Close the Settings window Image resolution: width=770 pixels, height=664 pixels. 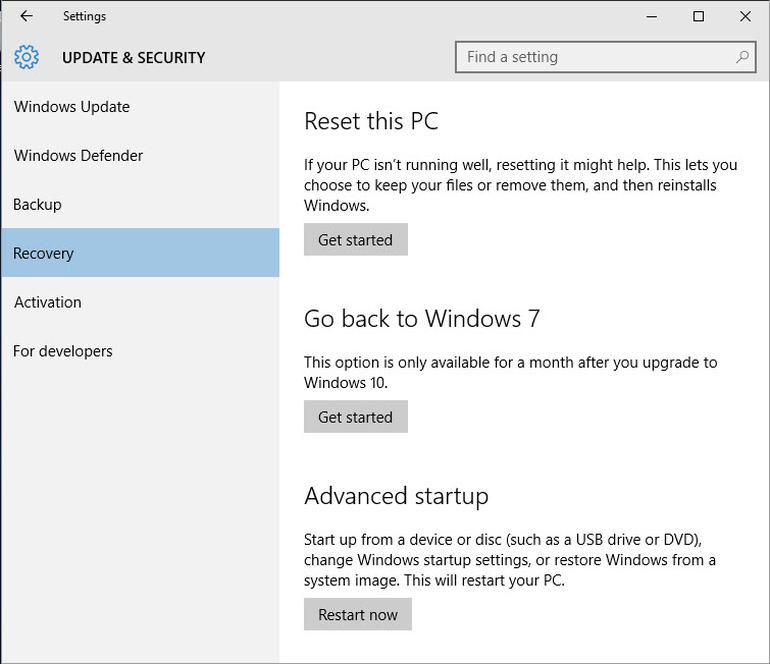tap(745, 16)
